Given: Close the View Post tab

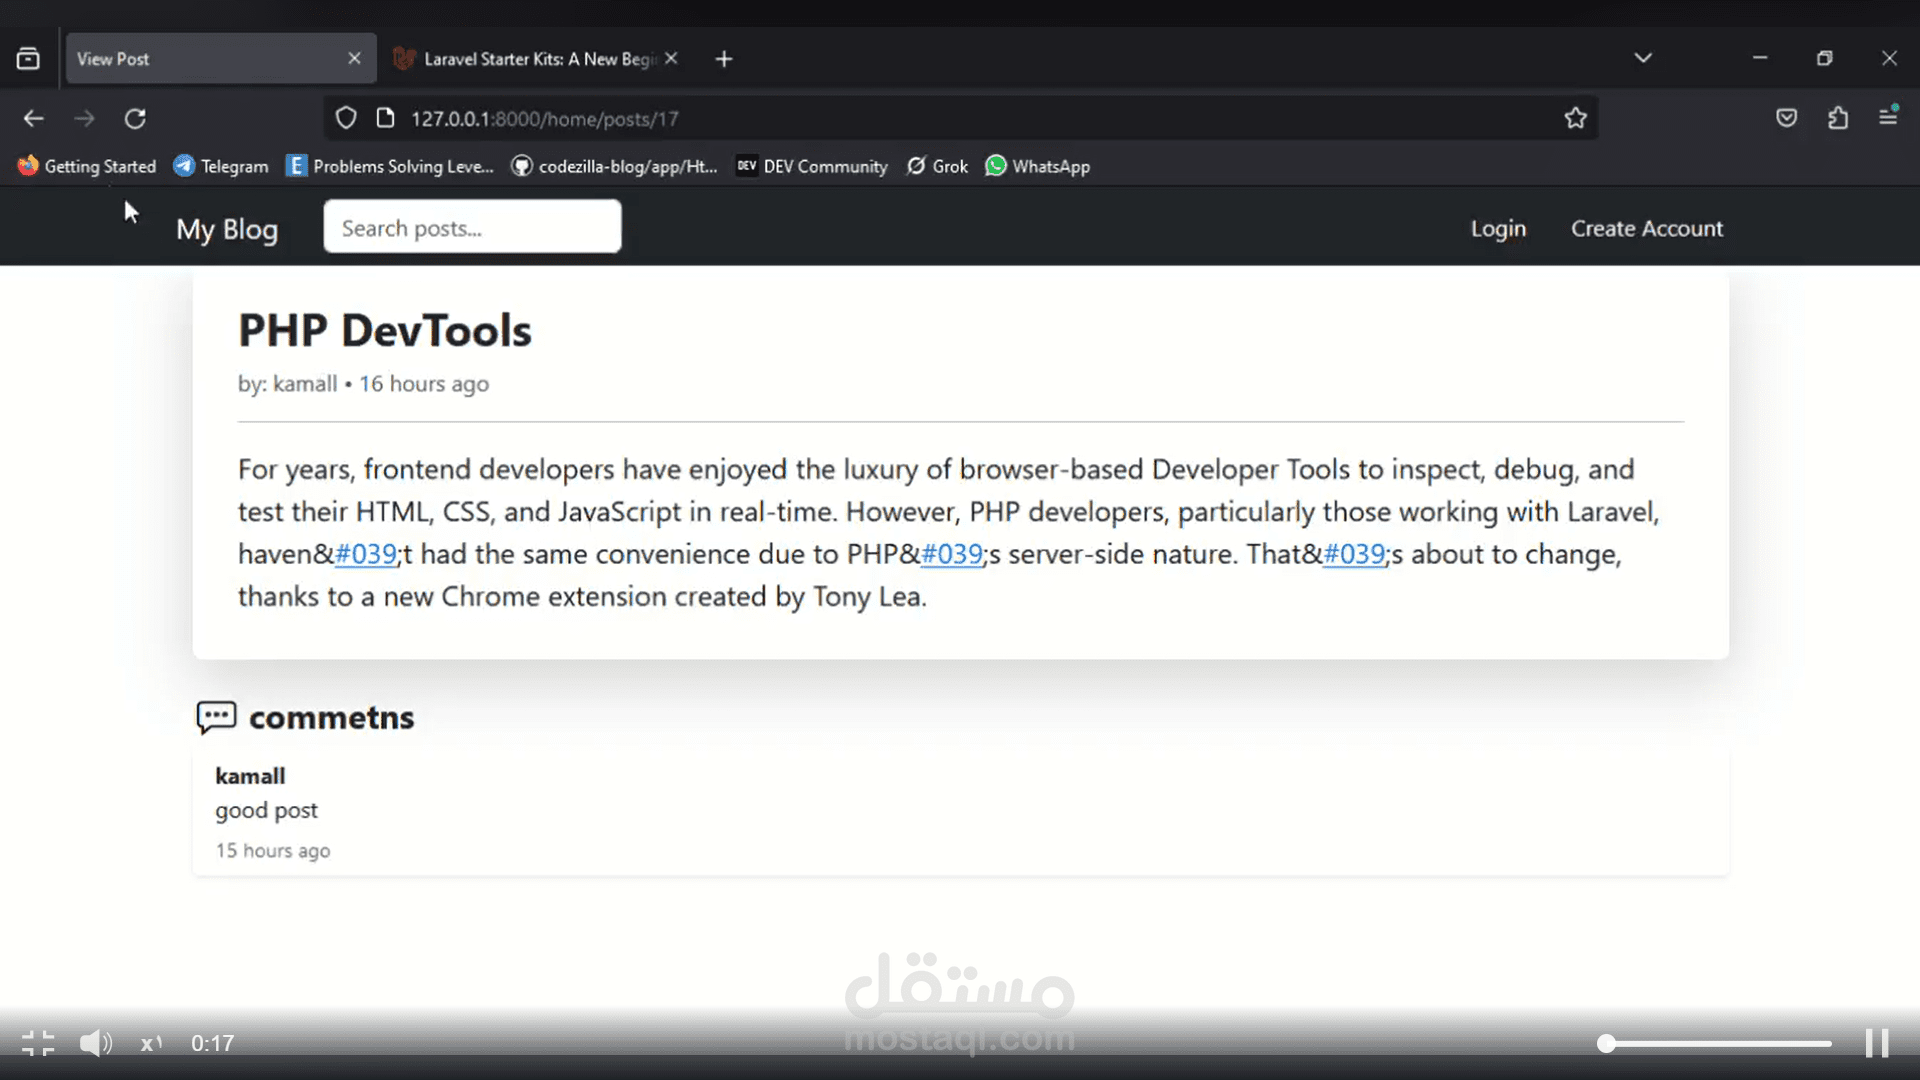Looking at the screenshot, I should (354, 58).
